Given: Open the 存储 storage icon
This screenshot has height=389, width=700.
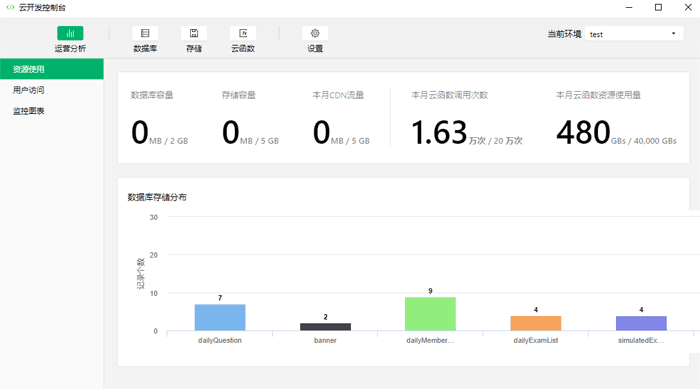Looking at the screenshot, I should click(x=194, y=33).
